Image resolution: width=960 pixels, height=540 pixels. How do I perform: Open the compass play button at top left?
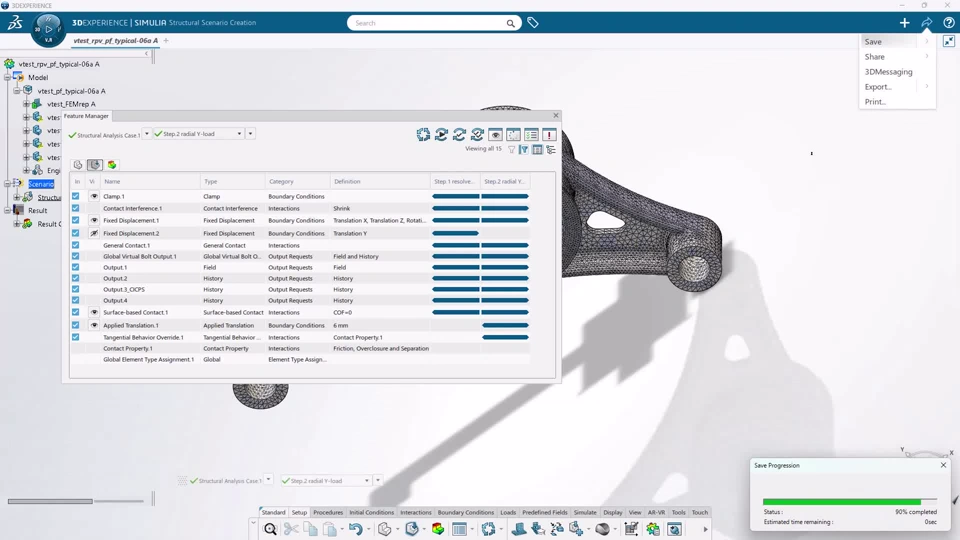48,29
